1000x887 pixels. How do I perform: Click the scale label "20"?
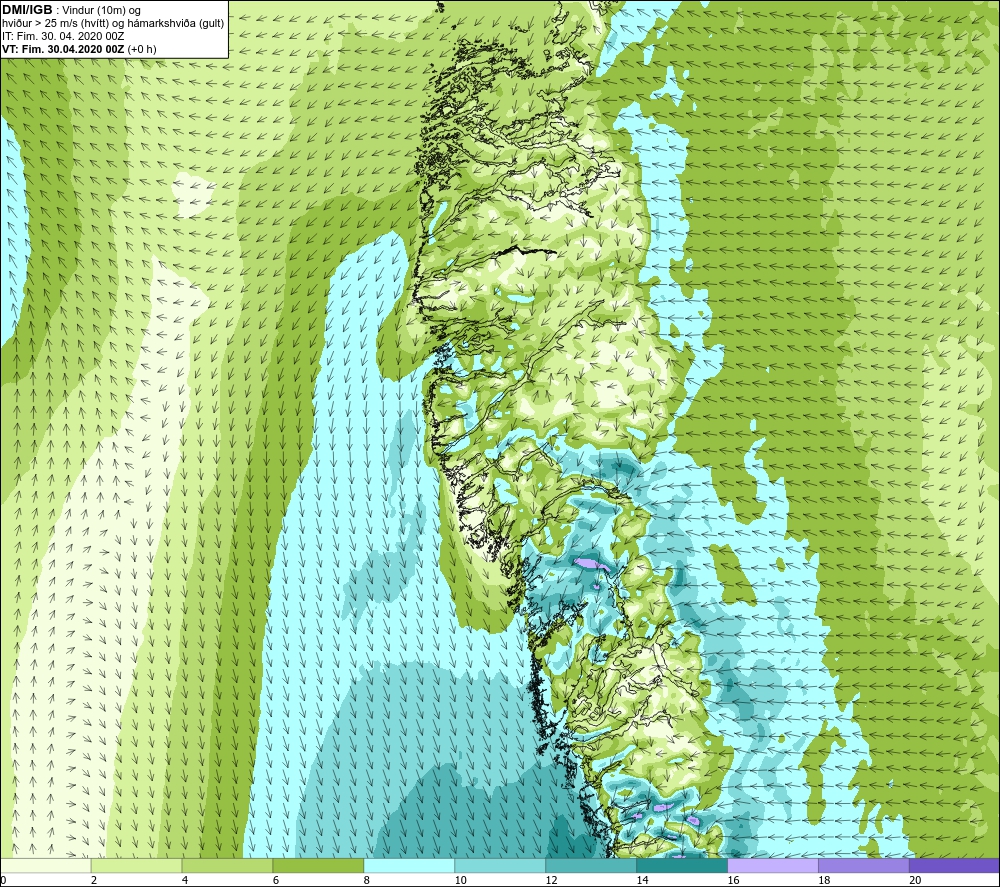click(x=915, y=880)
